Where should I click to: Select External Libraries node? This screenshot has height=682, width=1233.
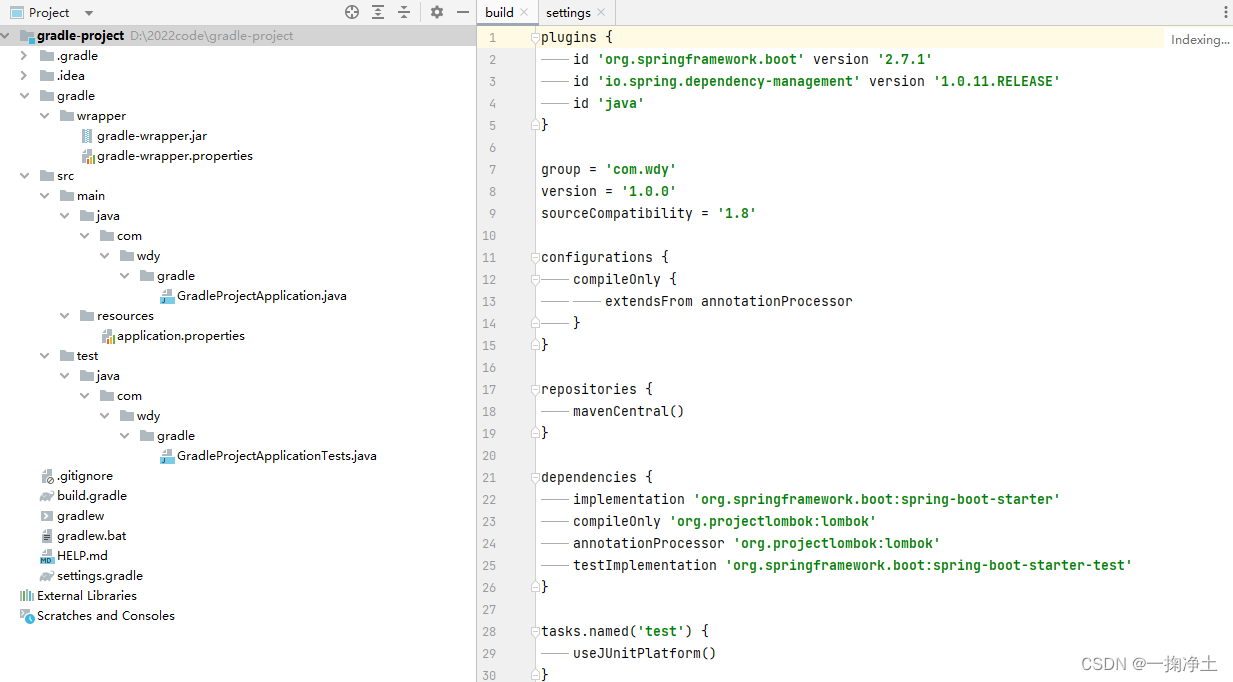coord(87,596)
